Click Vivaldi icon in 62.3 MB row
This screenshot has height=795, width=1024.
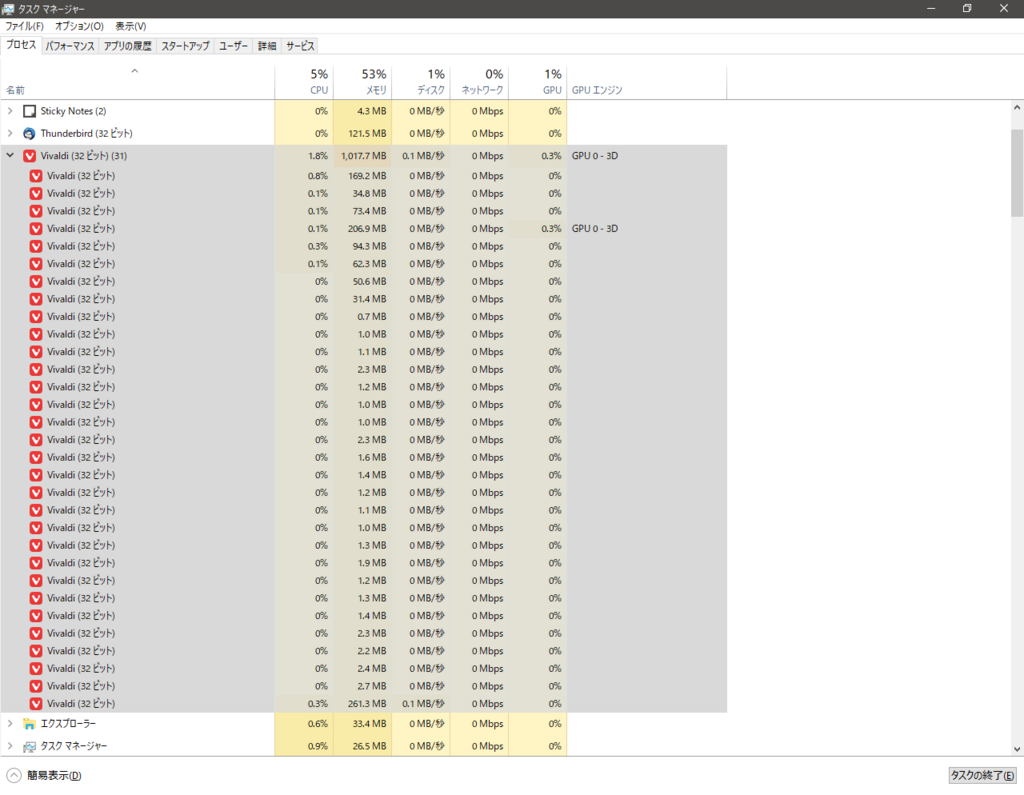(36, 264)
